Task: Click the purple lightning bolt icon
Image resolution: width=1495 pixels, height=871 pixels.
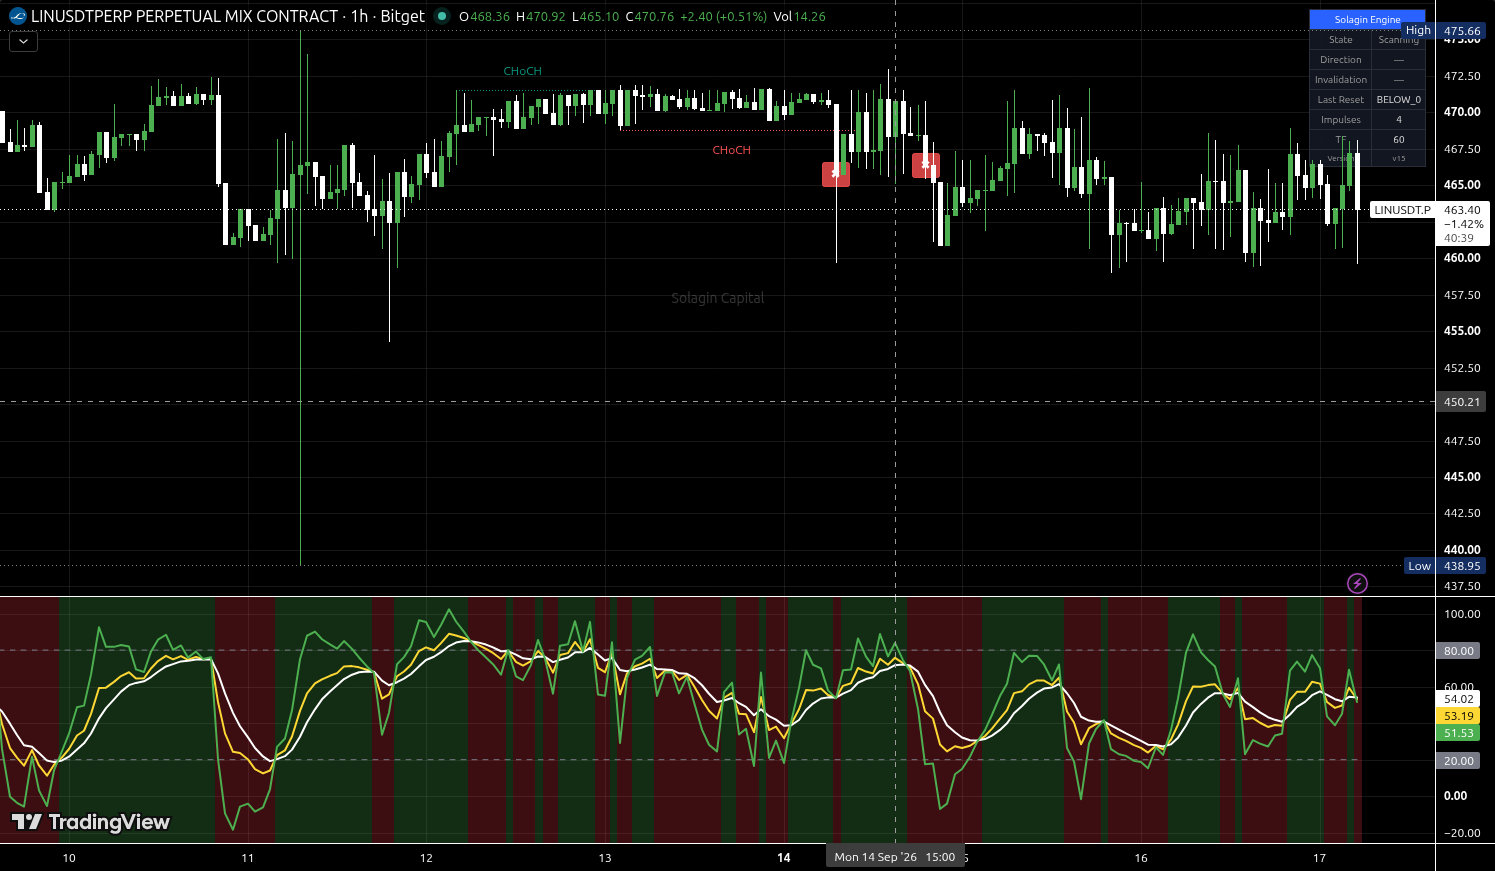Action: (1357, 583)
